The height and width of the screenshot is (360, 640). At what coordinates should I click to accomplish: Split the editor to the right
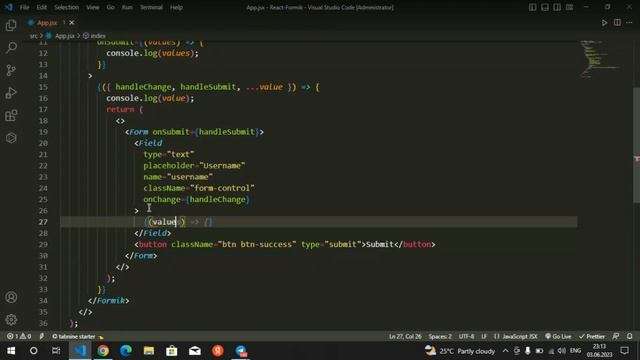pyautogui.click(x=617, y=22)
